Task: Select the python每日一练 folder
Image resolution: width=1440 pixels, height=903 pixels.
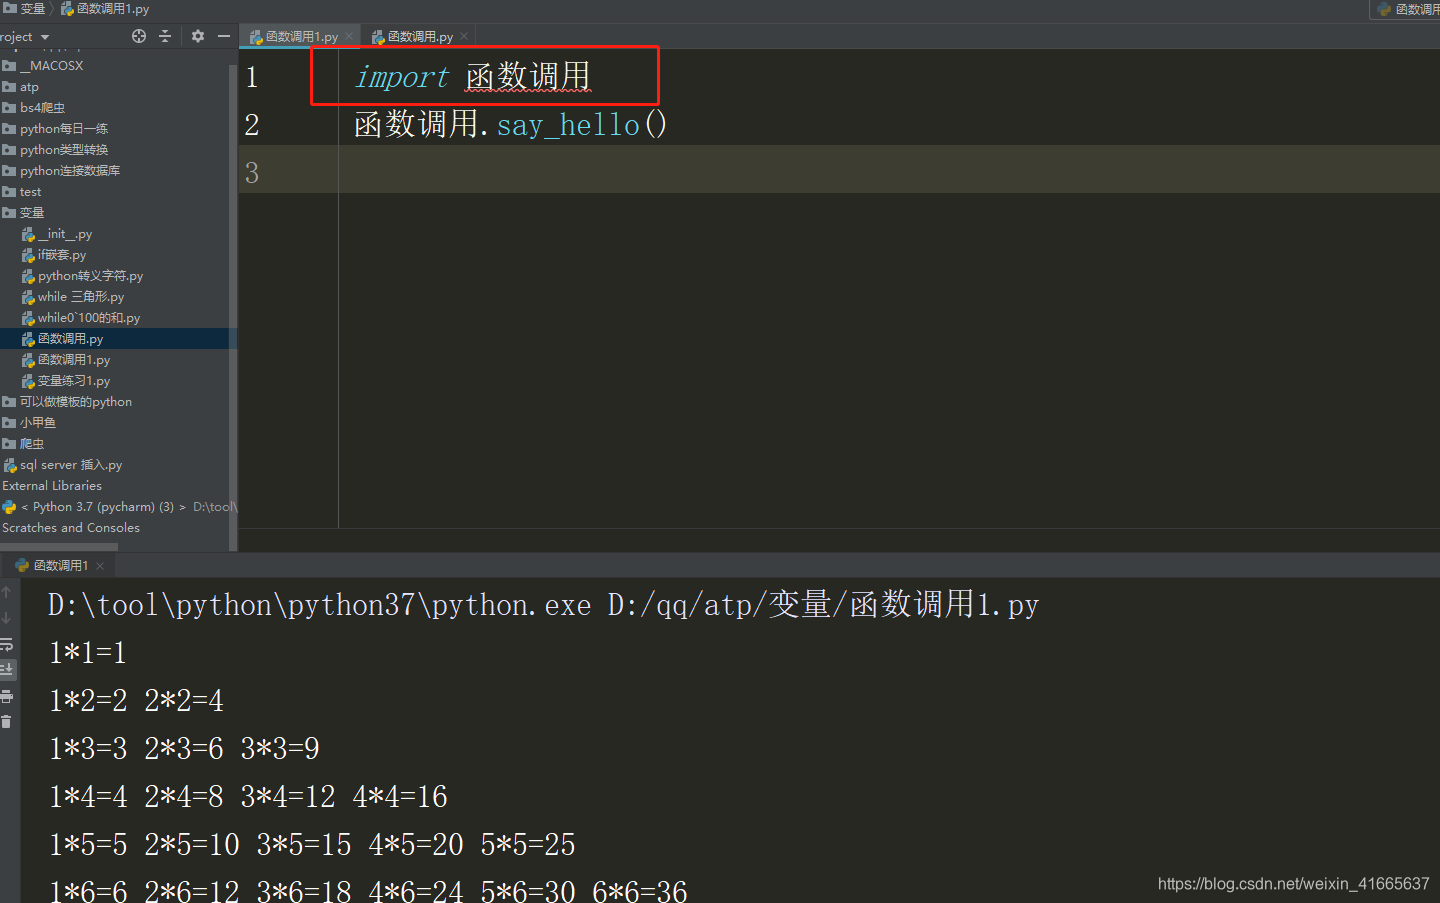Action: click(55, 129)
